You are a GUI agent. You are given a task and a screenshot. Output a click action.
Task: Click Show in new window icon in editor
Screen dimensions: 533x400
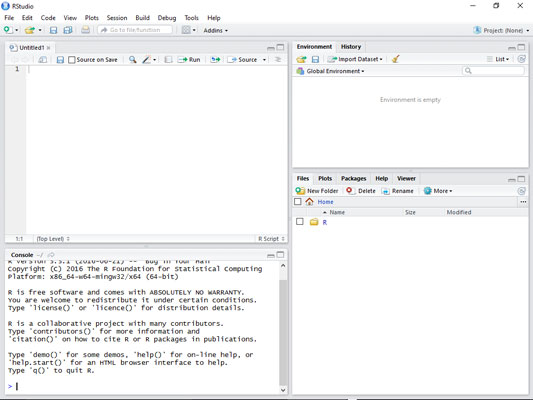click(42, 60)
